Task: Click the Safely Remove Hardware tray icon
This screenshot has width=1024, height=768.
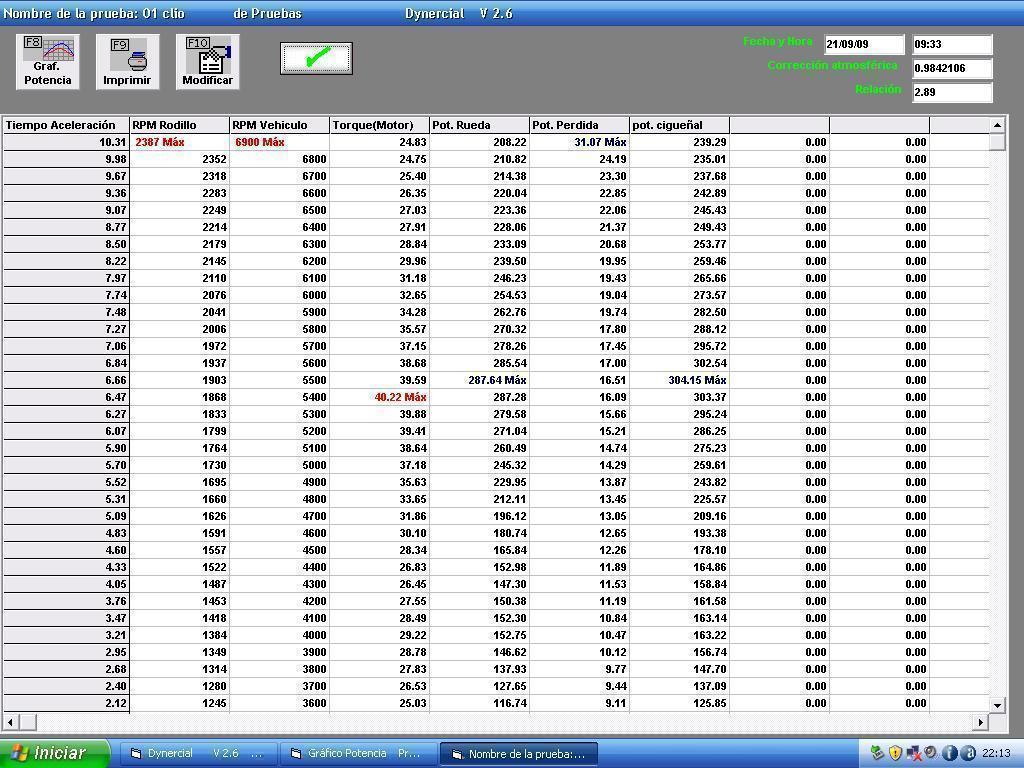Action: tap(877, 753)
